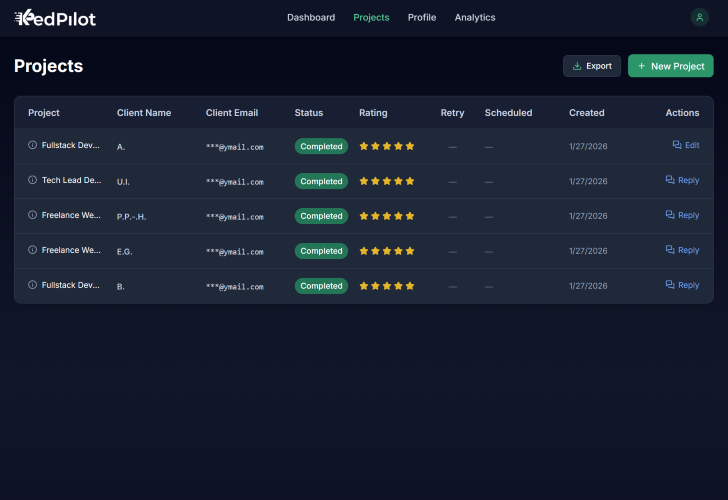728x500 pixels.
Task: Select the Projects nav tab
Action: pos(371,18)
